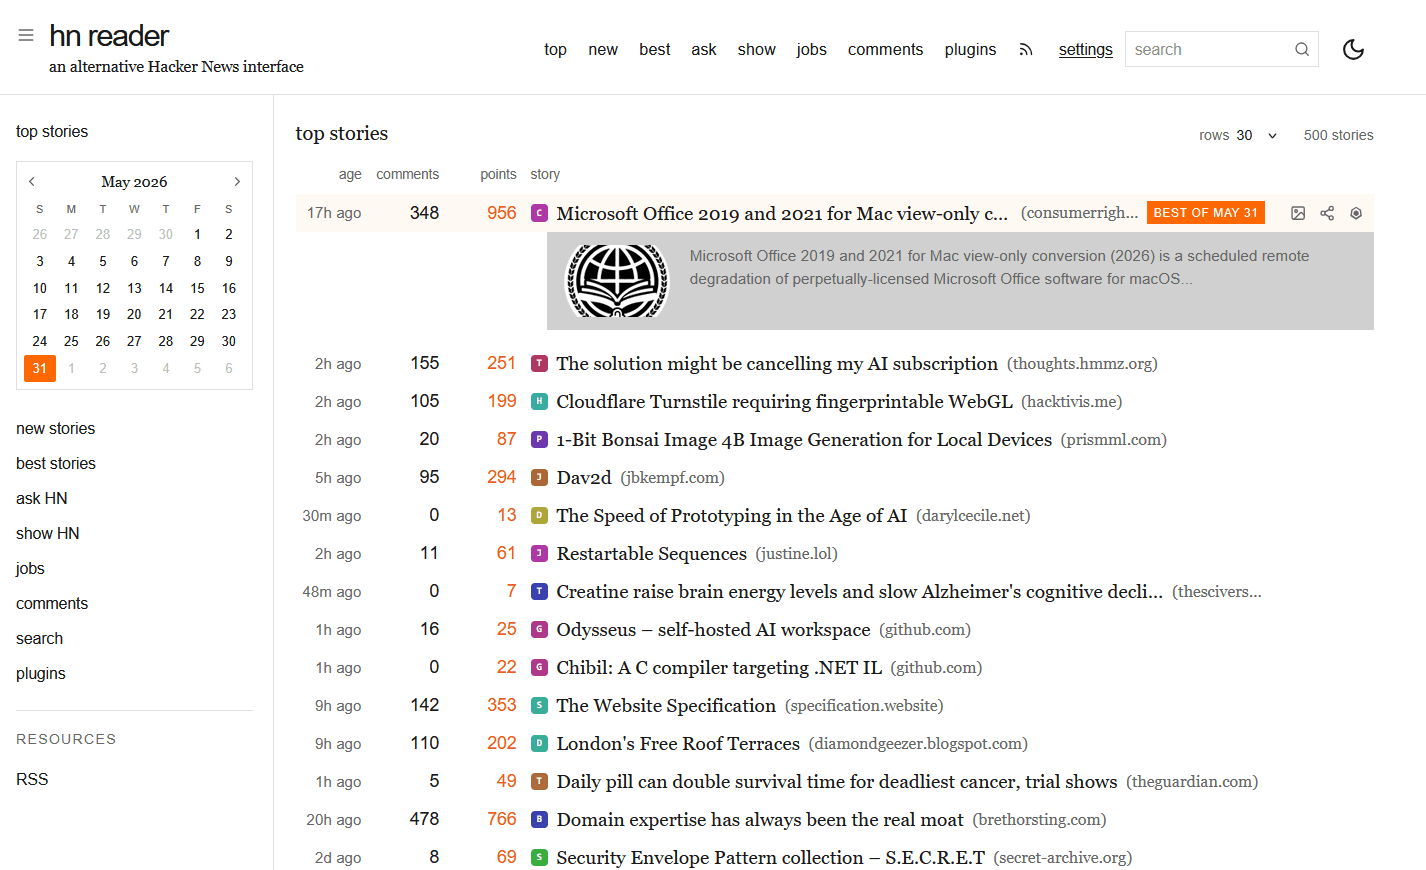Click the github.com domain beside the Chibil story
The image size is (1426, 870).
click(936, 667)
